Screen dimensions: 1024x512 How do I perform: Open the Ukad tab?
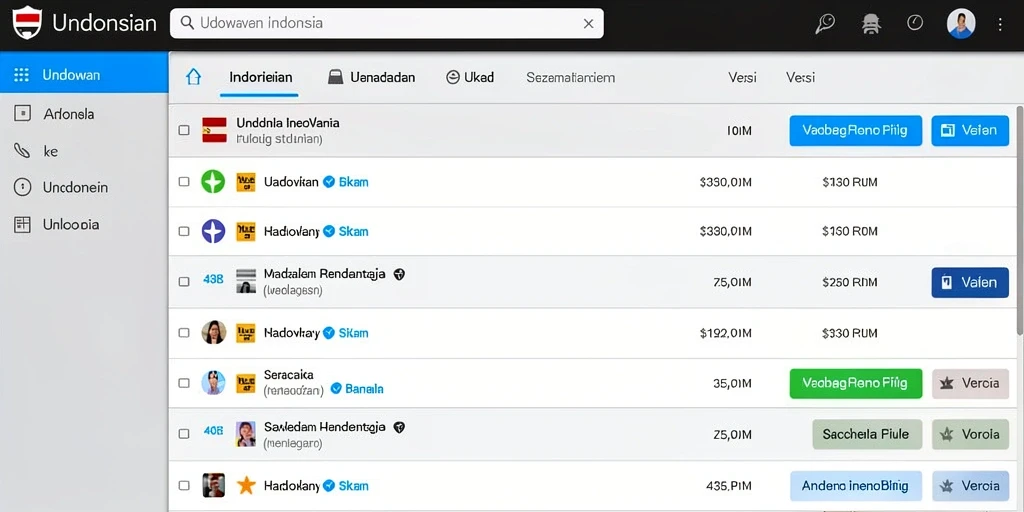pyautogui.click(x=470, y=77)
